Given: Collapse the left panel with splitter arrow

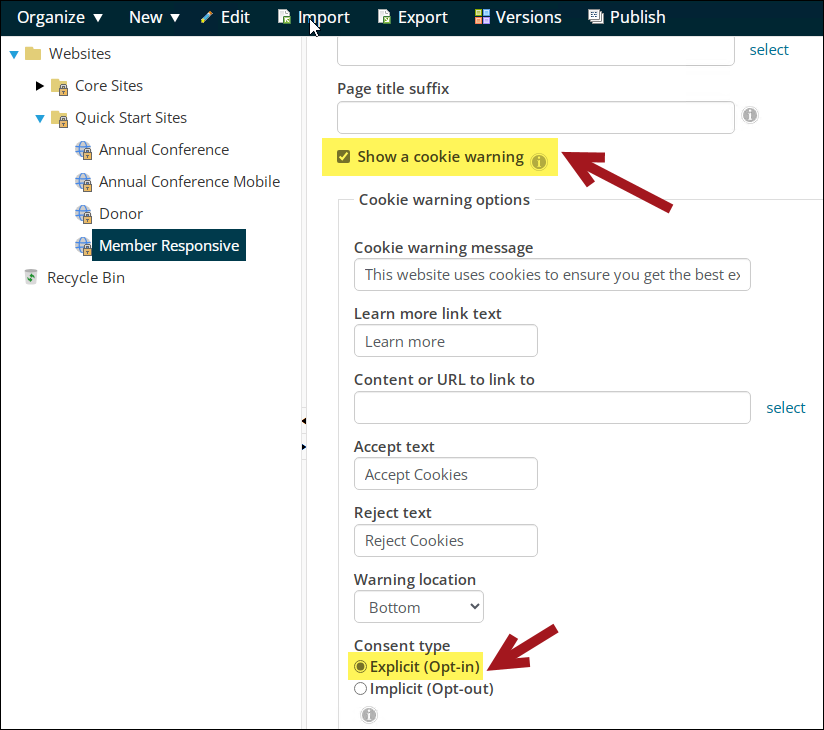Looking at the screenshot, I should coord(304,421).
